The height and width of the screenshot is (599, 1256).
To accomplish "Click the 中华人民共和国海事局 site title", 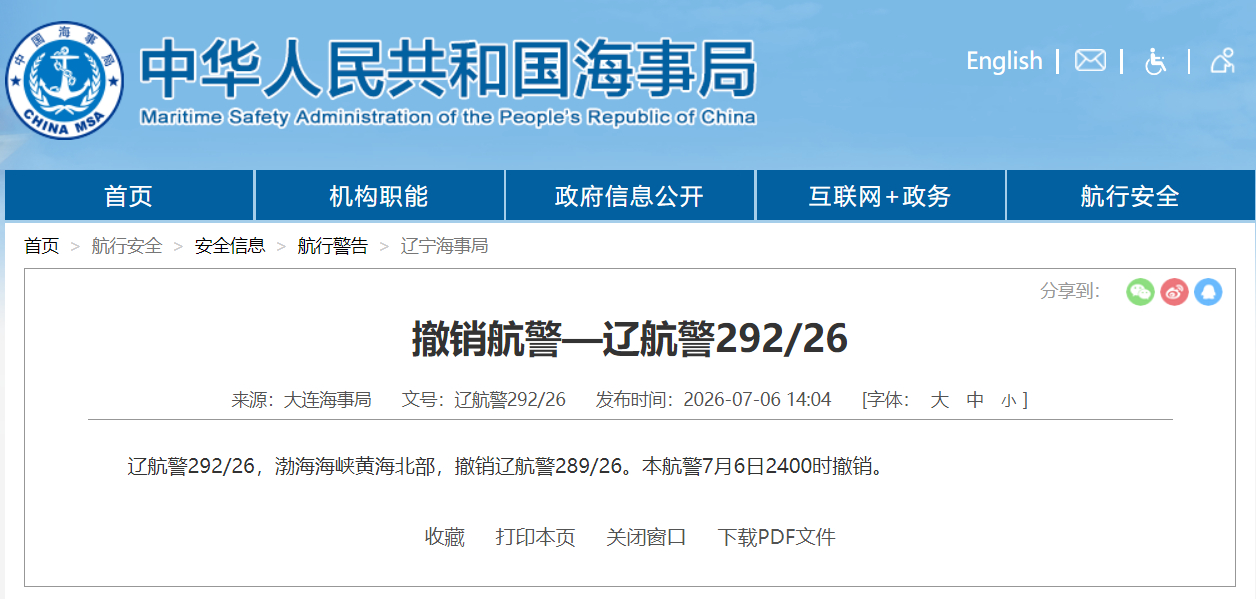I will point(448,67).
